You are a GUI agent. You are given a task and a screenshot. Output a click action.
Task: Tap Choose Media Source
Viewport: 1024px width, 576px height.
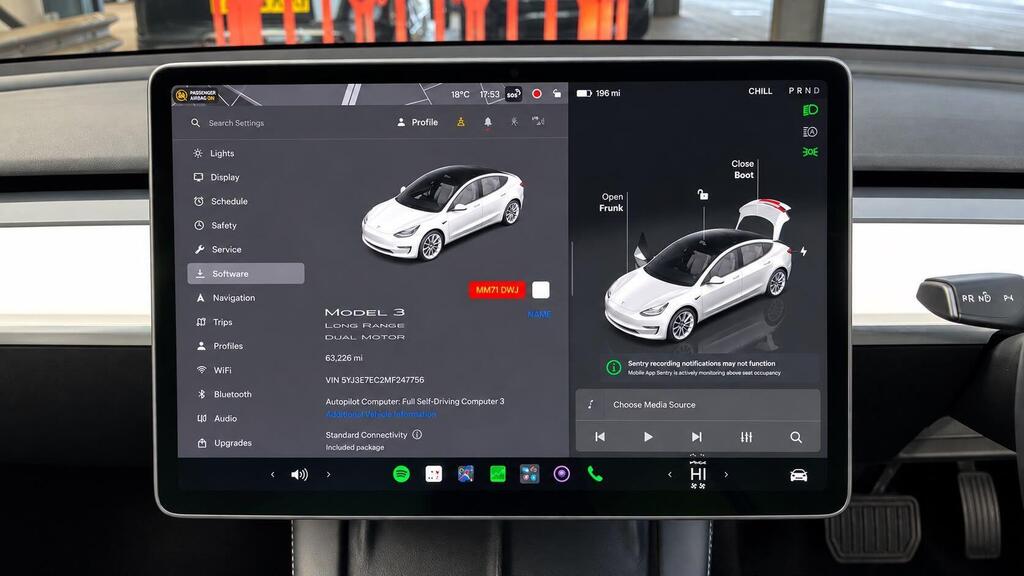pyautogui.click(x=698, y=405)
